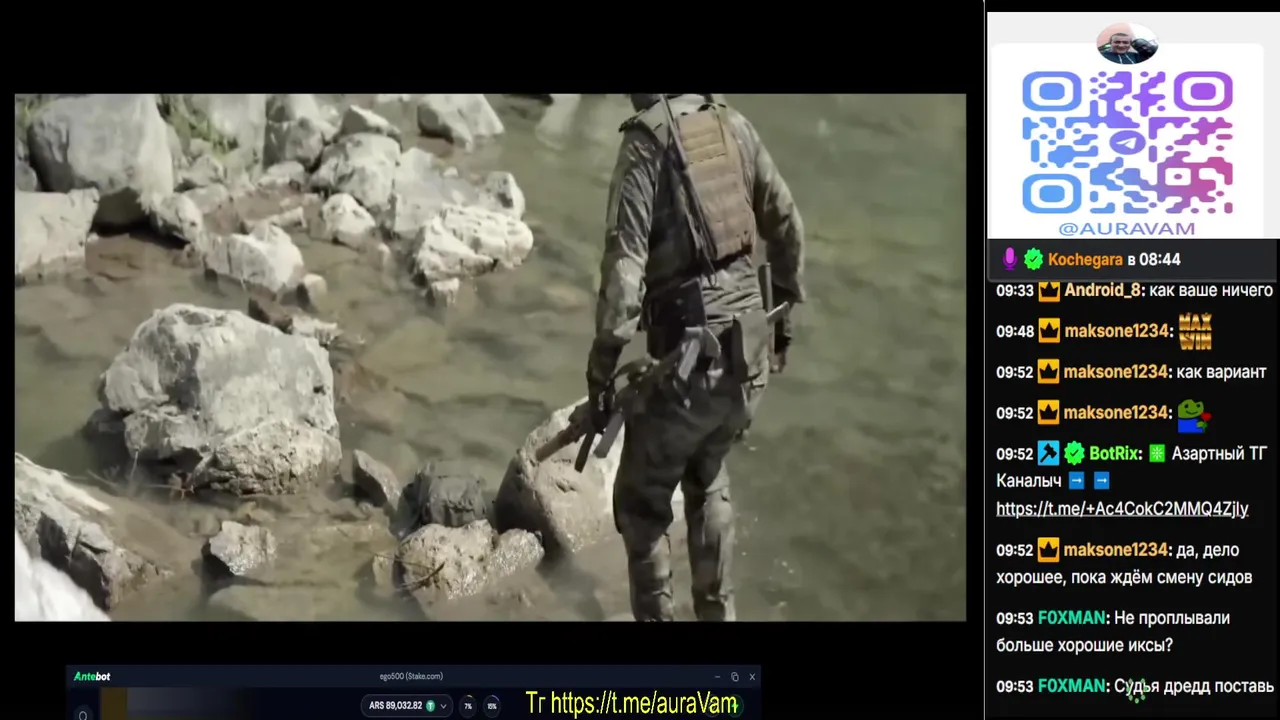Screen dimensions: 1280x720
Task: Click the green Tether coin icon beside balance
Action: click(x=430, y=705)
